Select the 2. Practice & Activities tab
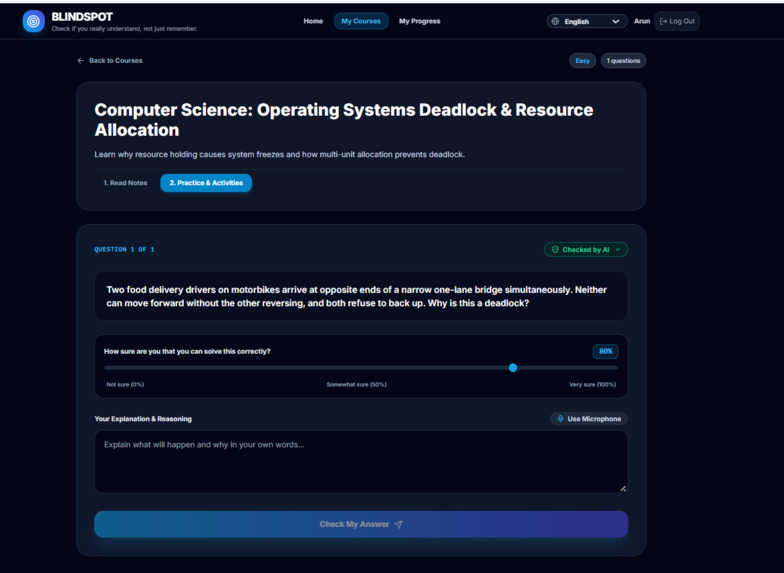 206,183
